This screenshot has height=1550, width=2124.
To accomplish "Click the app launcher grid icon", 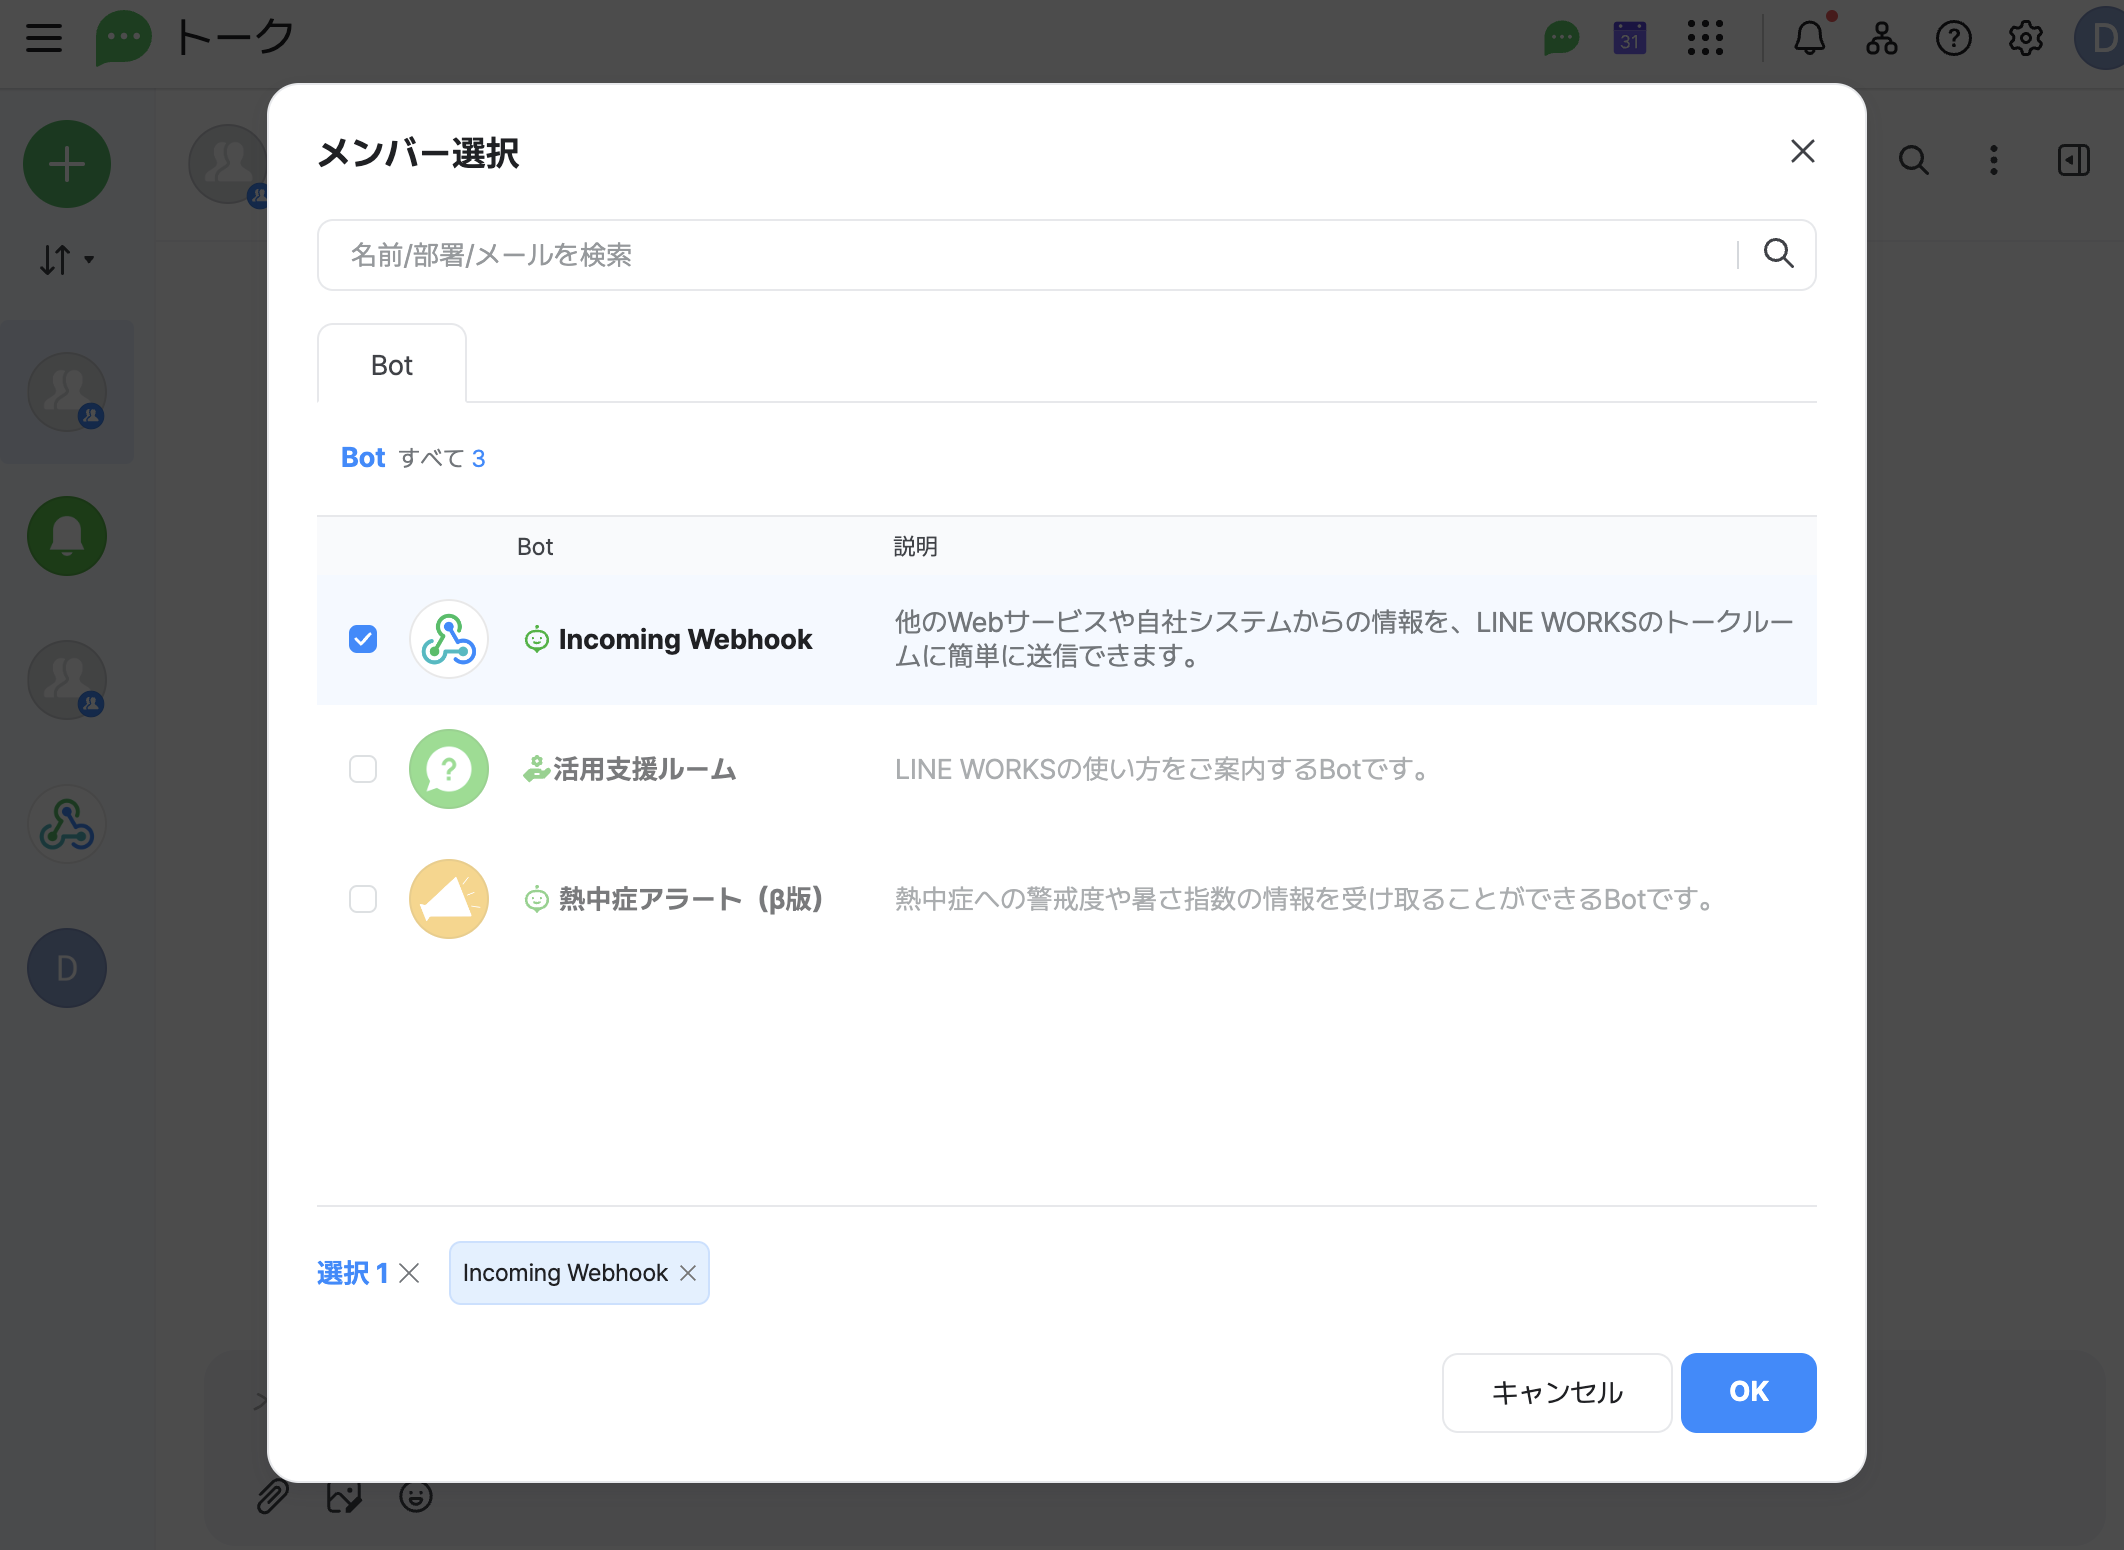I will pos(1705,38).
